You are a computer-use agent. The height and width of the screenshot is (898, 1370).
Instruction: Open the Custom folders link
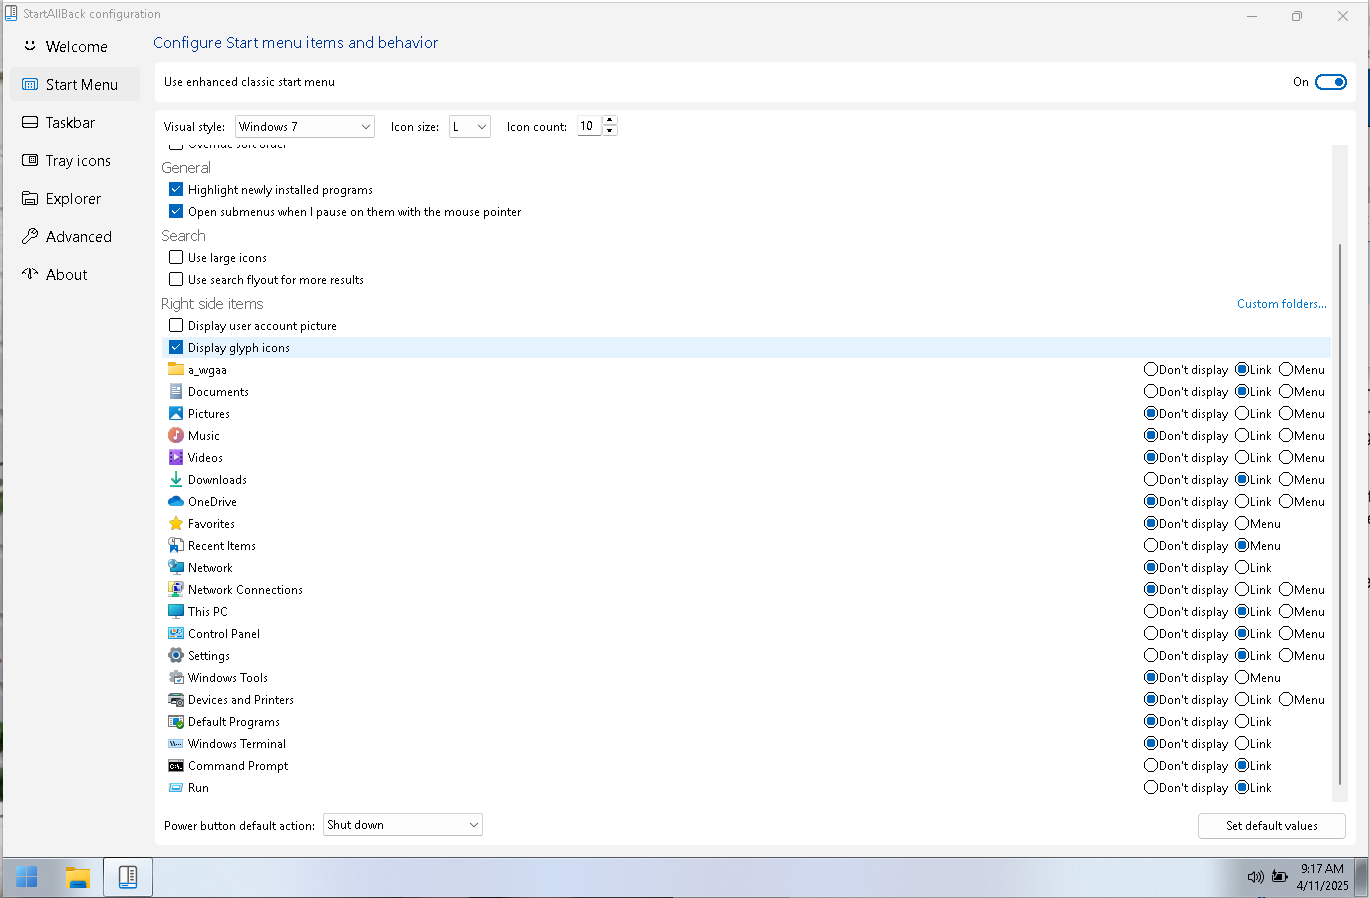(1282, 303)
